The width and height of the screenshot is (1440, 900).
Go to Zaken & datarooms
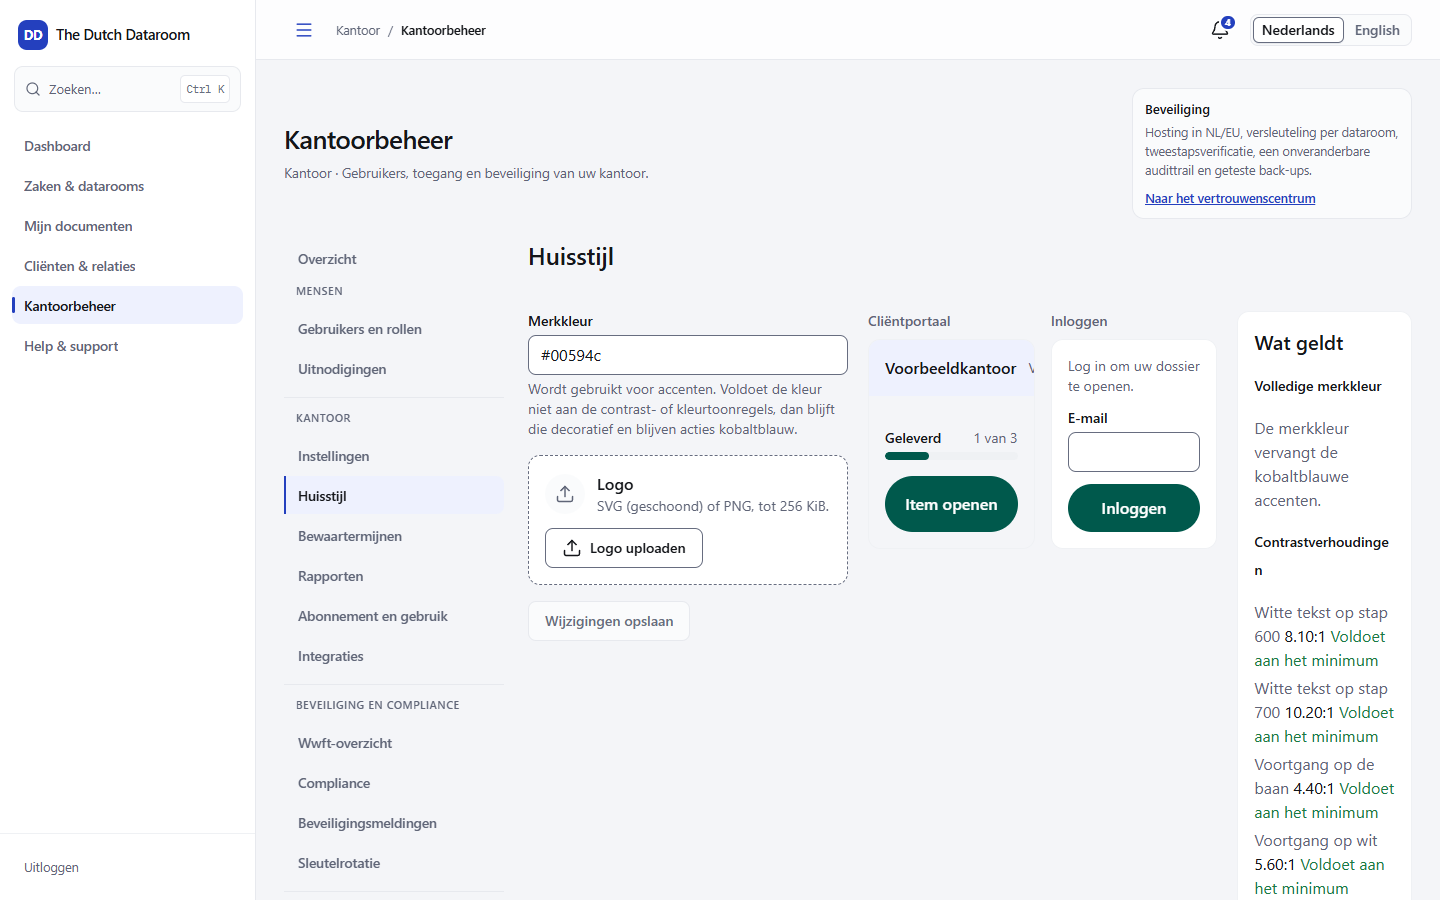tap(128, 186)
